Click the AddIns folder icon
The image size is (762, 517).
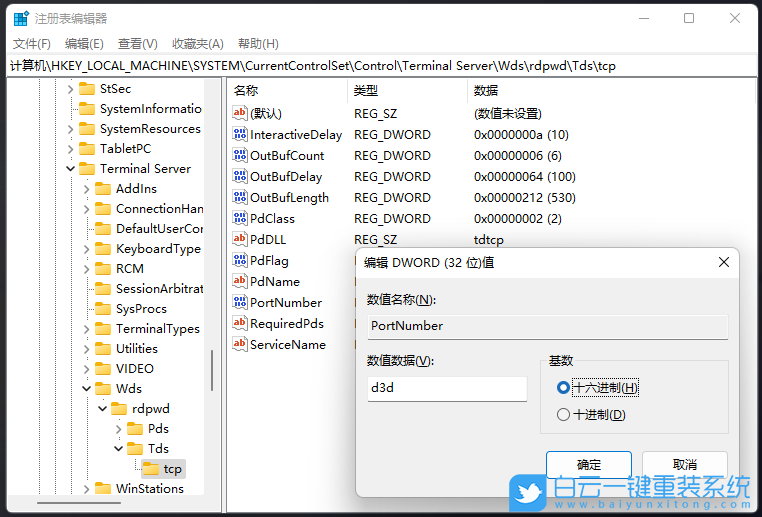coord(103,189)
